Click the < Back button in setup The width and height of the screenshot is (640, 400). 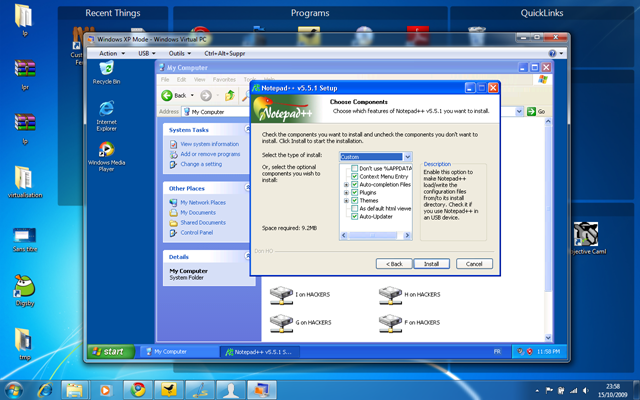coord(394,264)
